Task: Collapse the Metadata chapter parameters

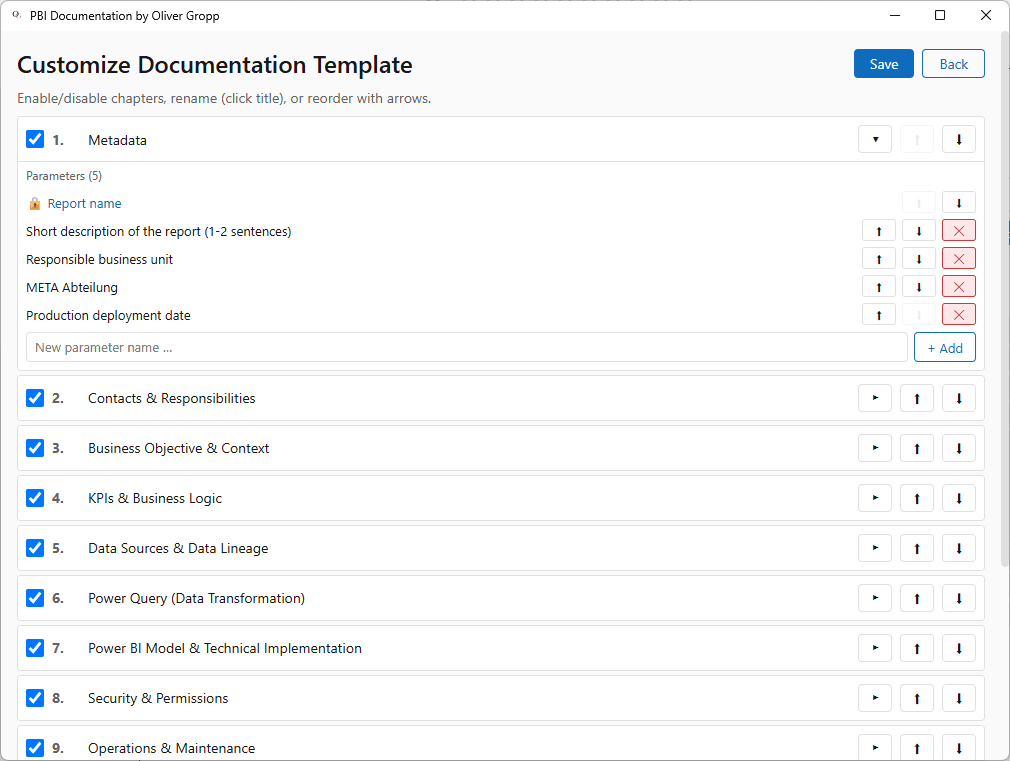Action: (875, 140)
